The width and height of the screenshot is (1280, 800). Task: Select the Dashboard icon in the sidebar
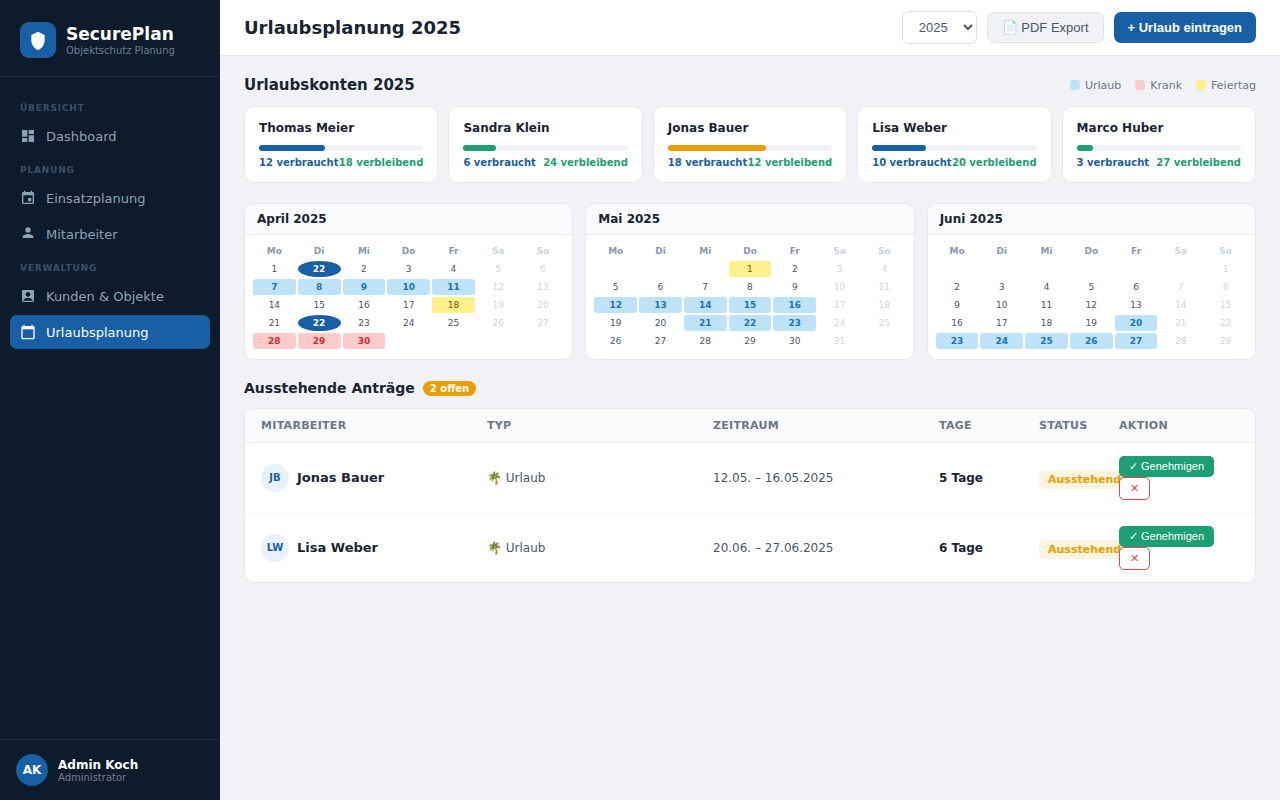[x=27, y=136]
